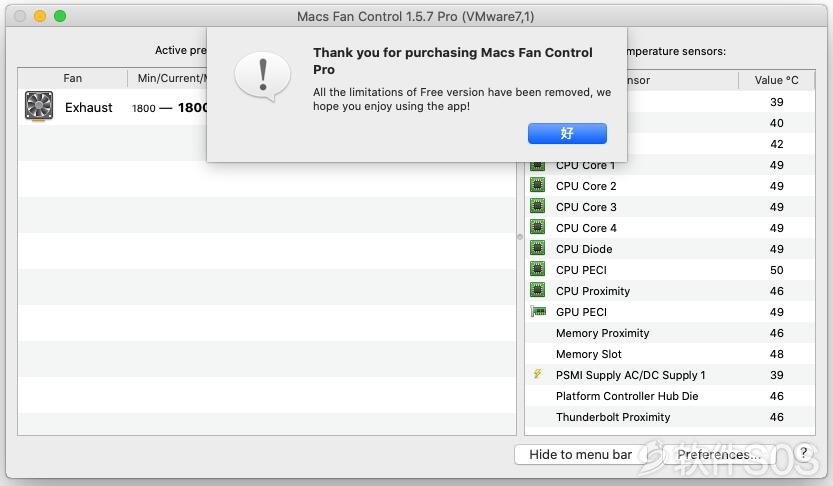Select the CPU Diode sensor row
This screenshot has height=486, width=833.
point(670,249)
